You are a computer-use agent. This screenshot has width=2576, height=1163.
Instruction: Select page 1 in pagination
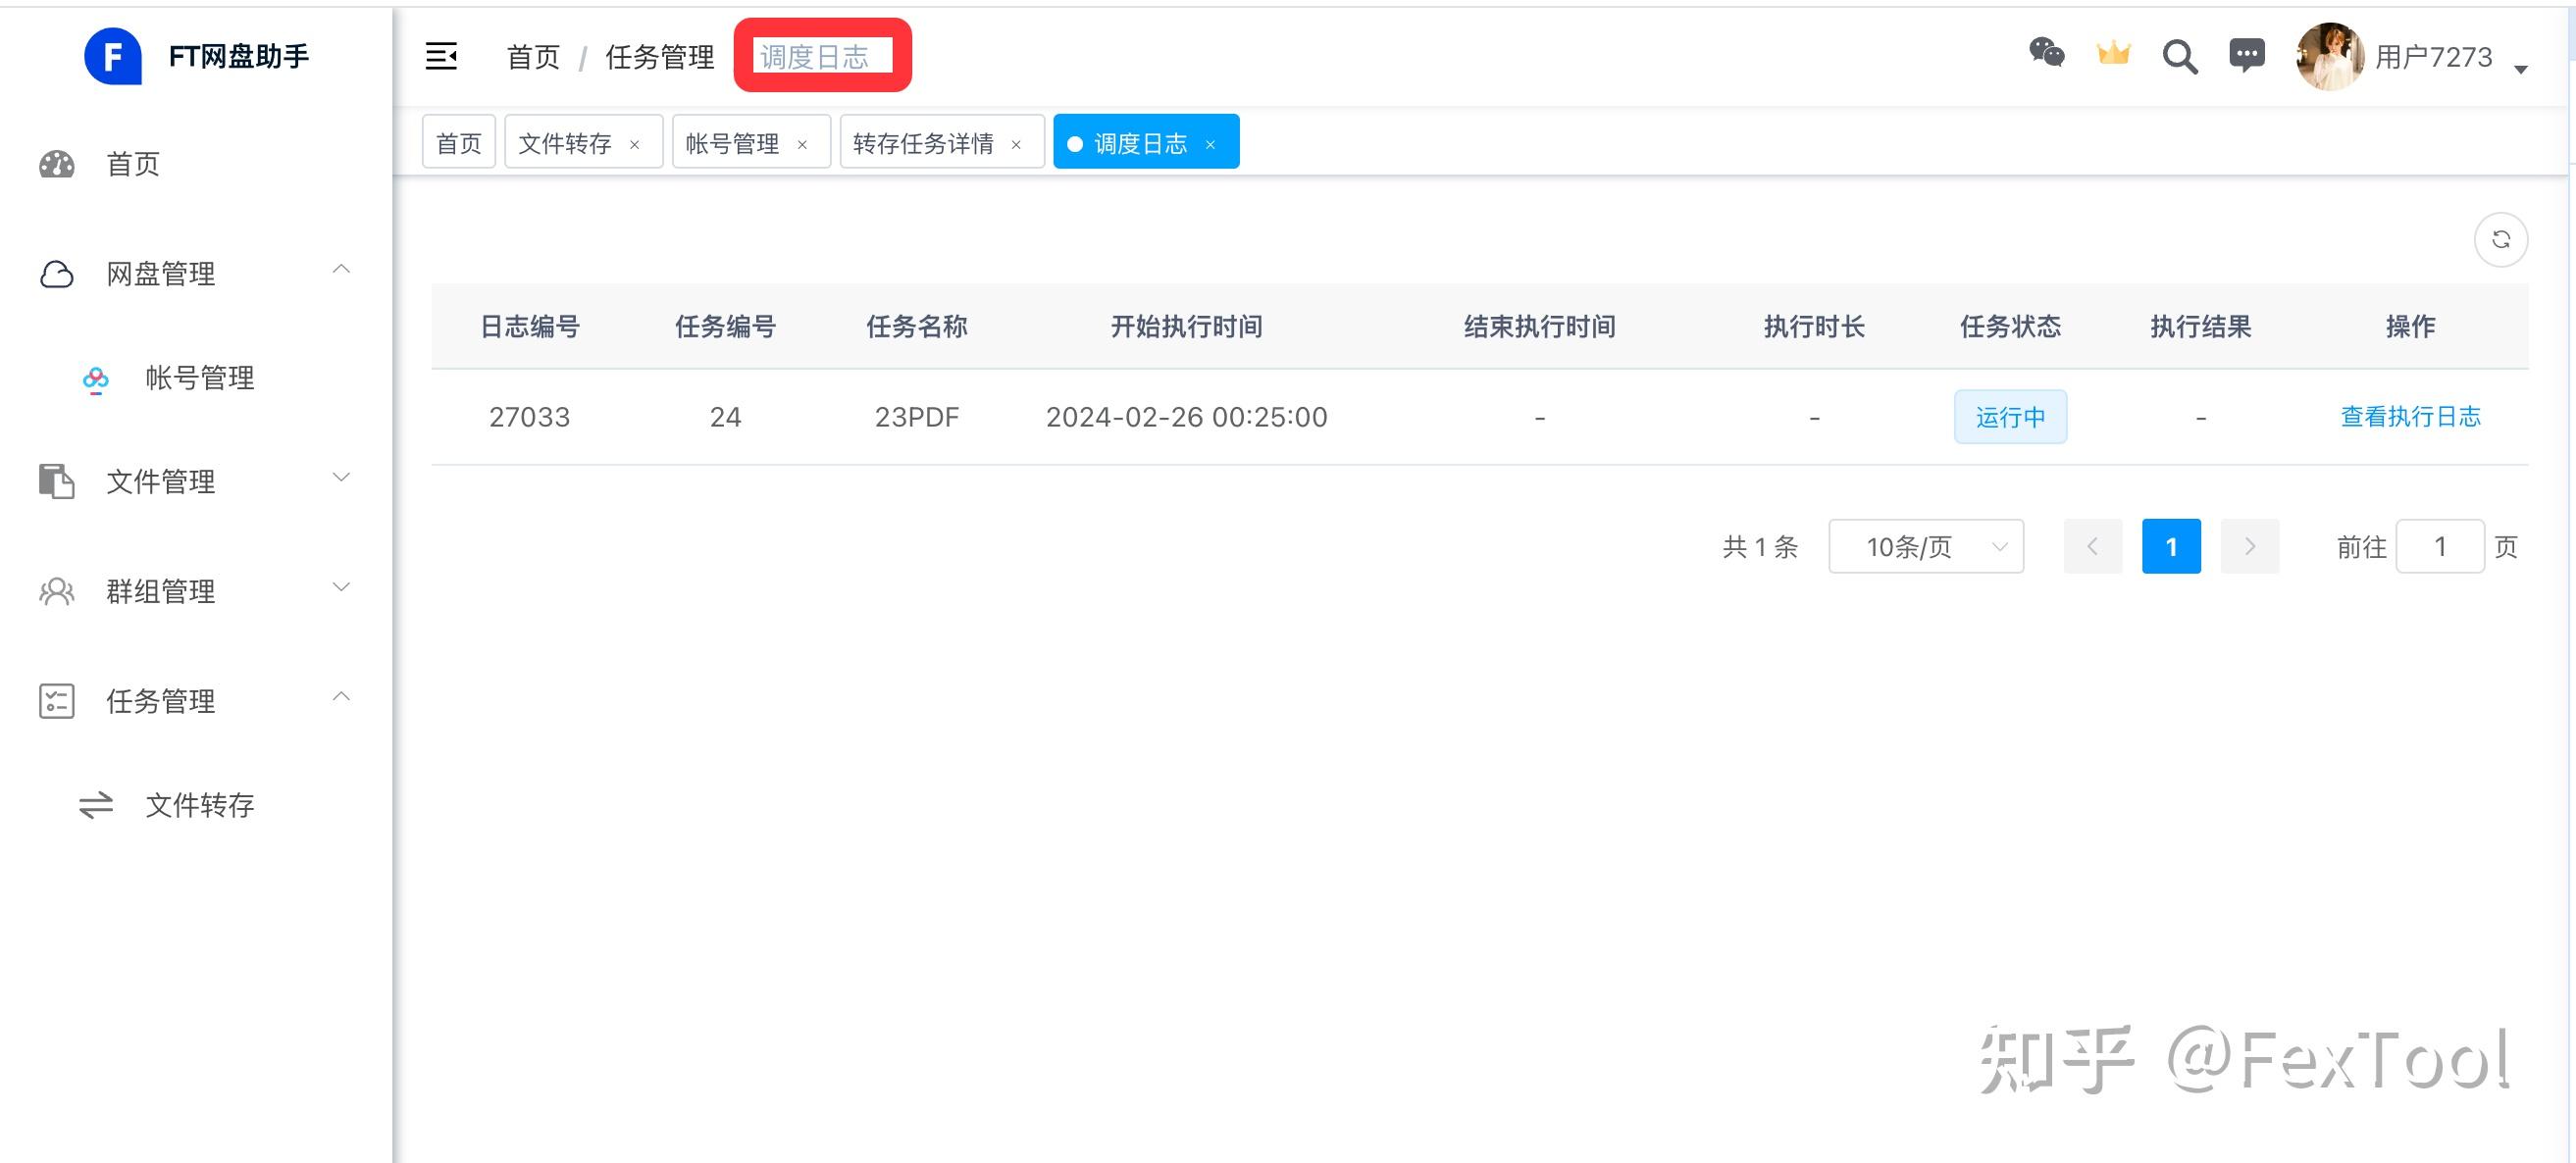(2171, 546)
